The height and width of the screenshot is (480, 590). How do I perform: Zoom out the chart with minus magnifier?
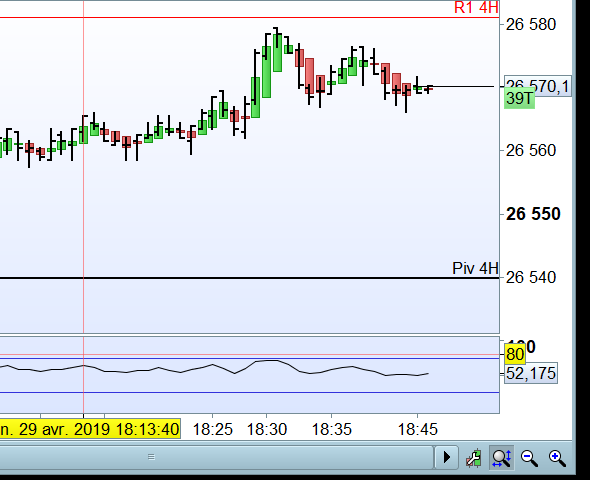coord(529,458)
